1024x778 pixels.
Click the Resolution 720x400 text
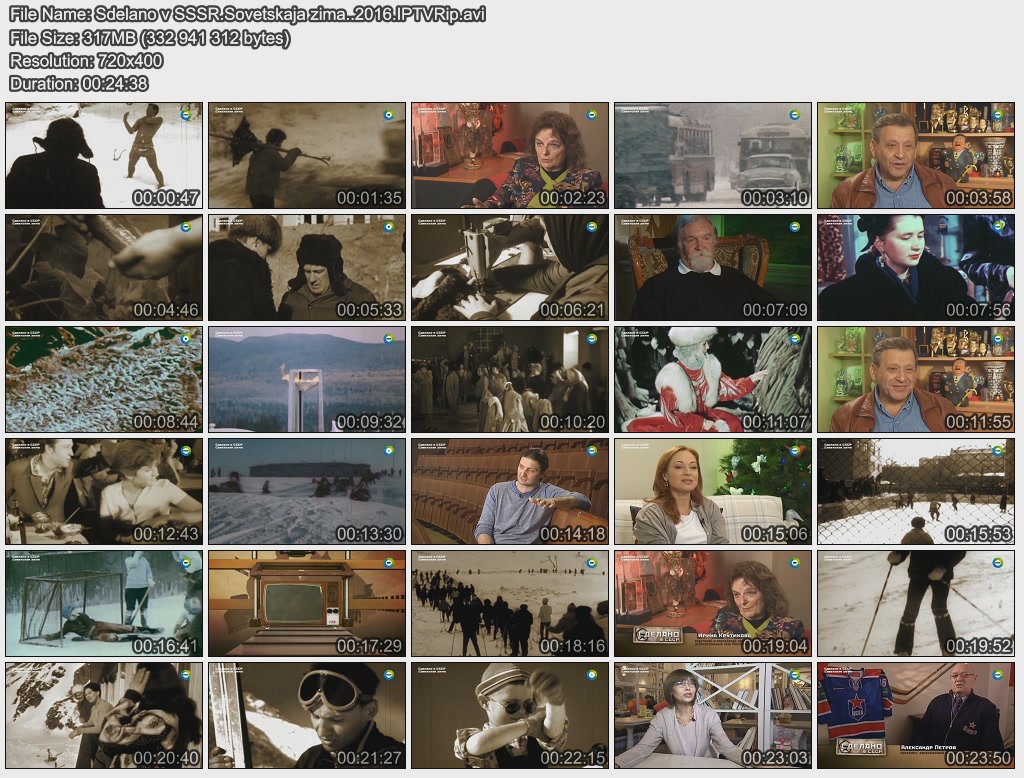(86, 61)
